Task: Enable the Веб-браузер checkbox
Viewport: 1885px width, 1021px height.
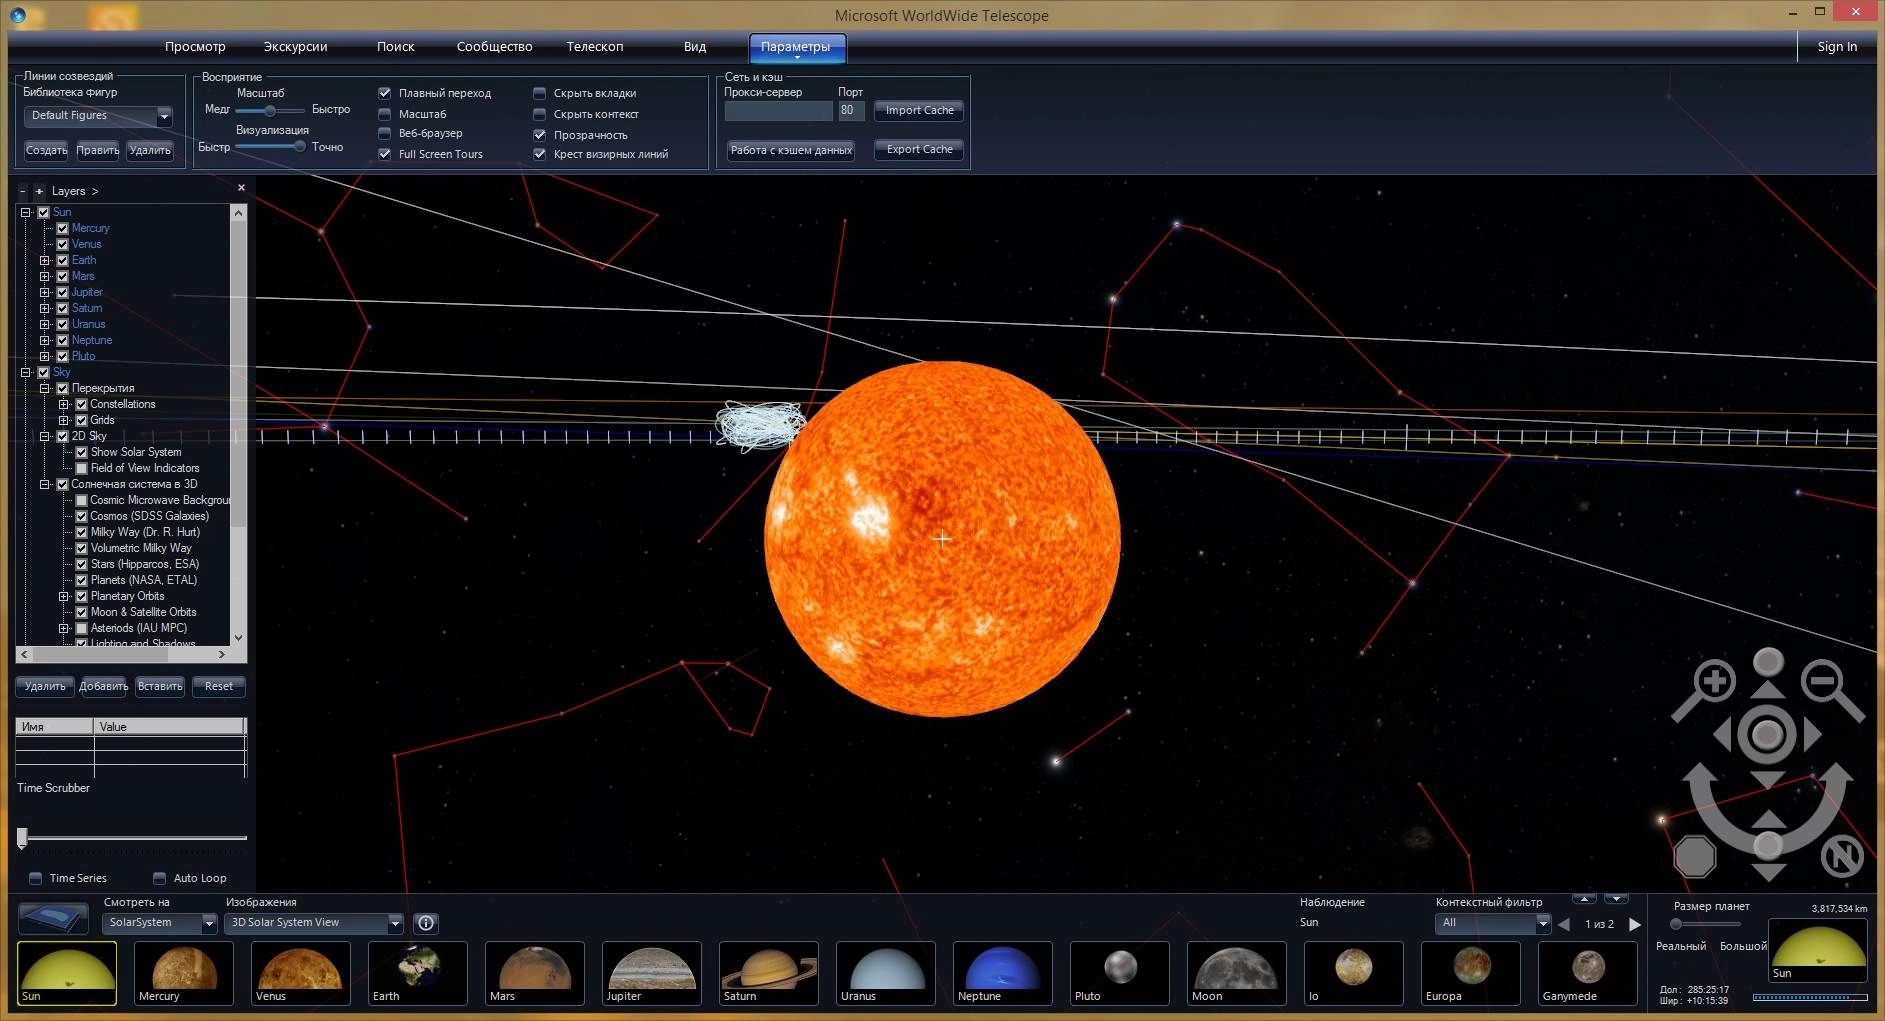Action: coord(385,133)
